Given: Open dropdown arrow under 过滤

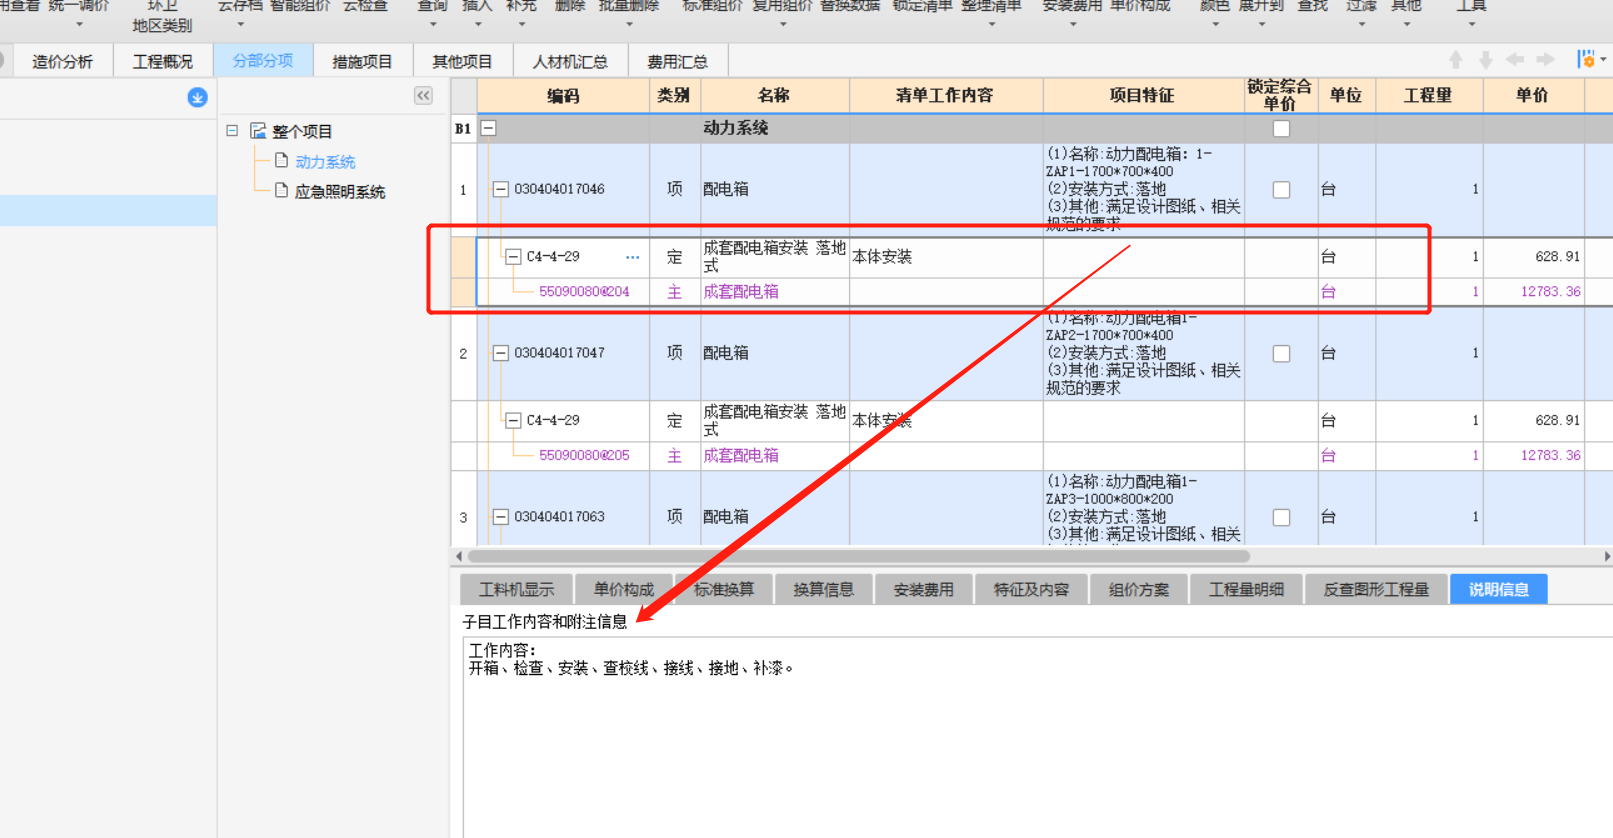Looking at the screenshot, I should click(x=1361, y=24).
